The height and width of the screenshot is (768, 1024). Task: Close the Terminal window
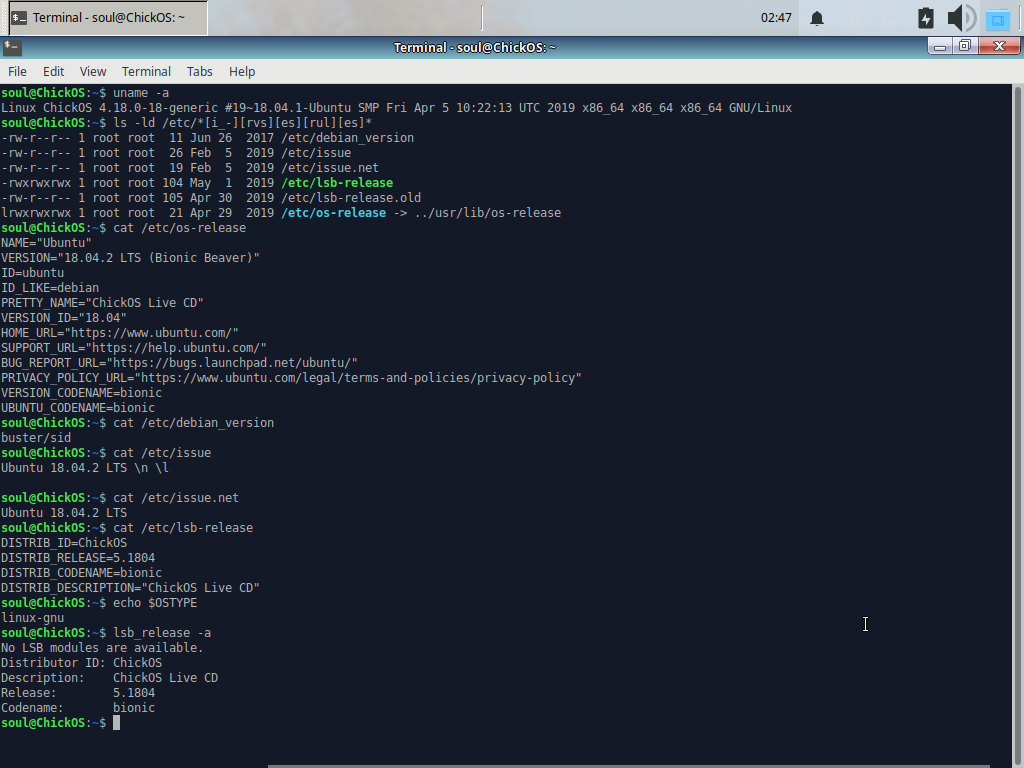(999, 46)
